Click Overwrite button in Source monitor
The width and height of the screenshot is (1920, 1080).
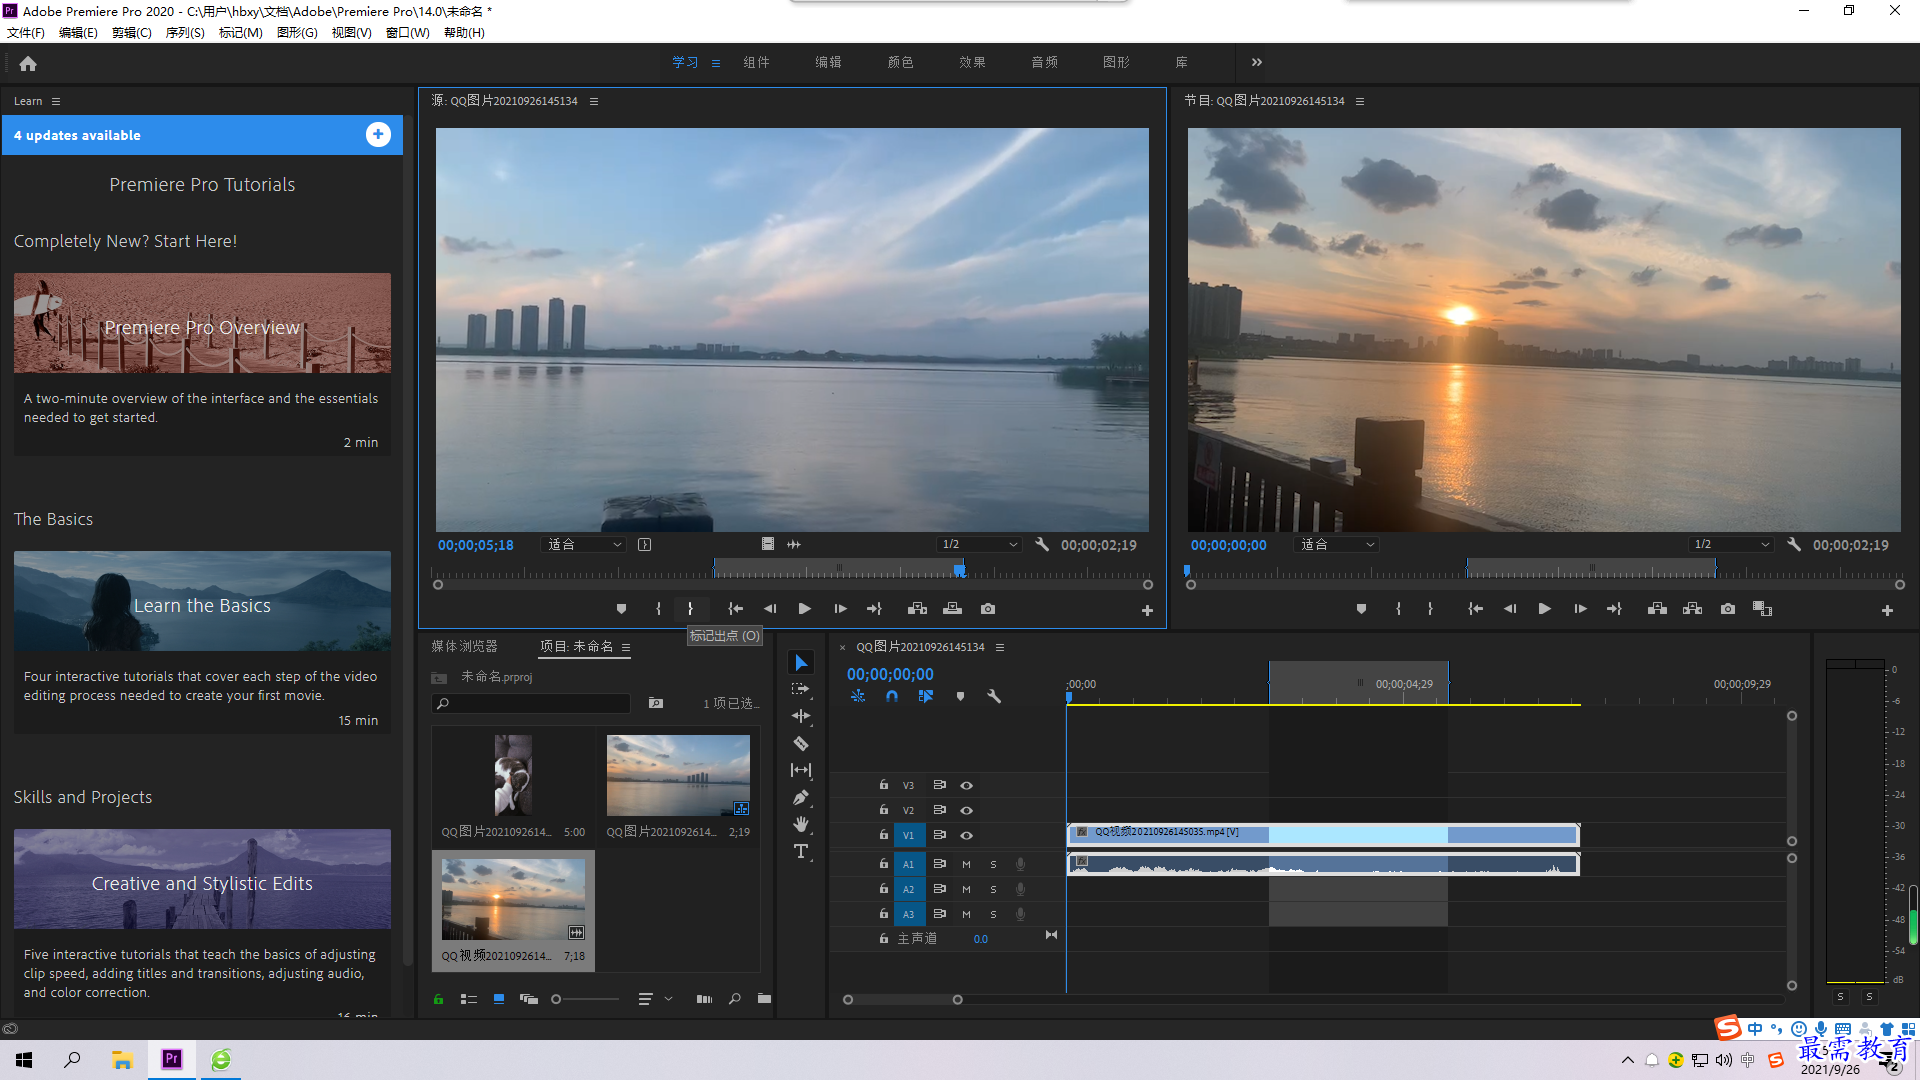(952, 609)
